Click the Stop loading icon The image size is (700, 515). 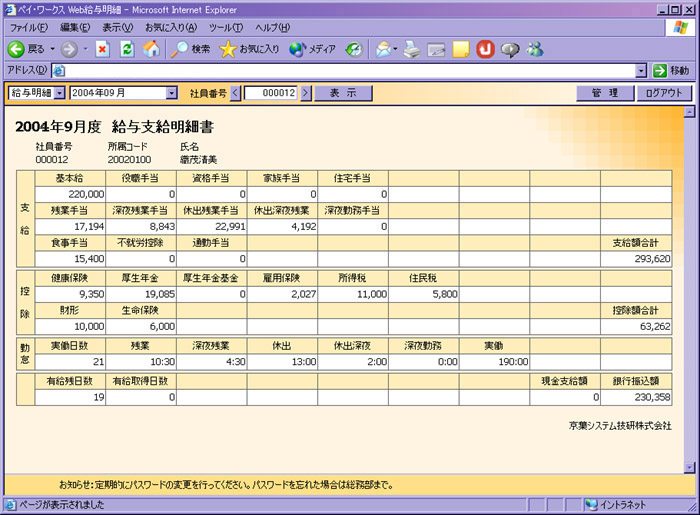(x=102, y=48)
